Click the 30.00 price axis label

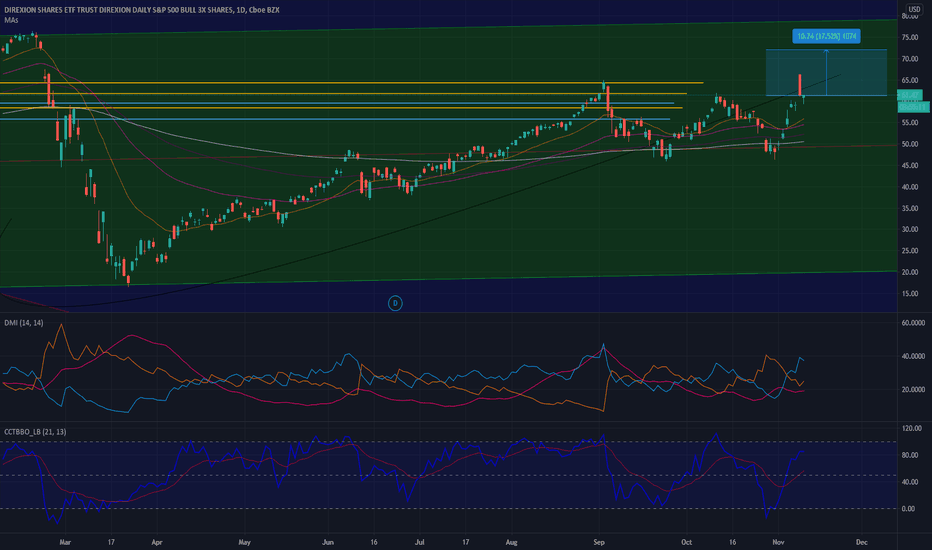coord(910,230)
